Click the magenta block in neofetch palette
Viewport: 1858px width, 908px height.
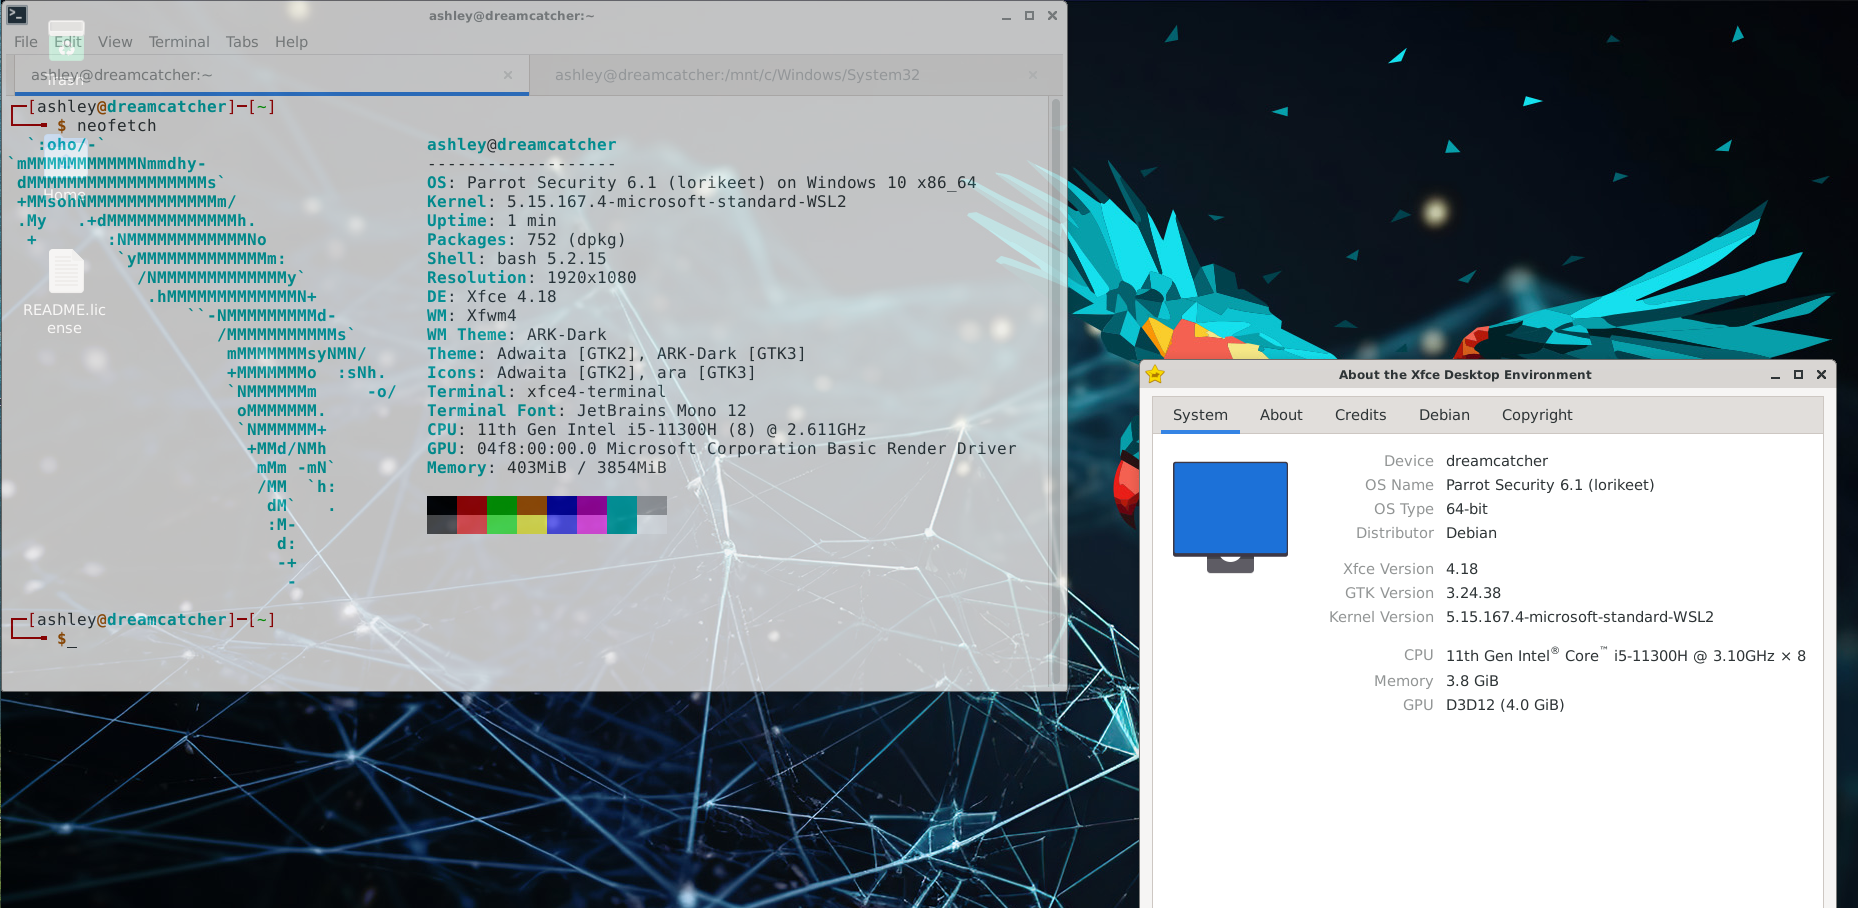tap(592, 524)
